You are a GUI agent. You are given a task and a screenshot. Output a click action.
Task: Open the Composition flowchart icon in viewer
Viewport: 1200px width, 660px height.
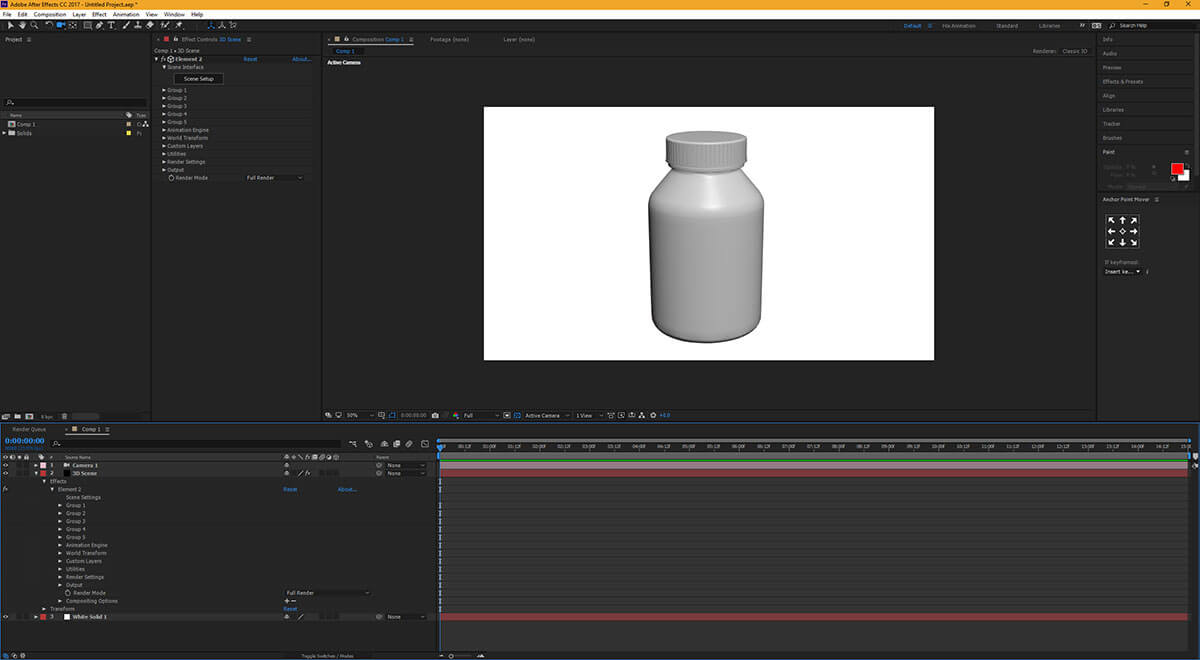click(x=642, y=415)
